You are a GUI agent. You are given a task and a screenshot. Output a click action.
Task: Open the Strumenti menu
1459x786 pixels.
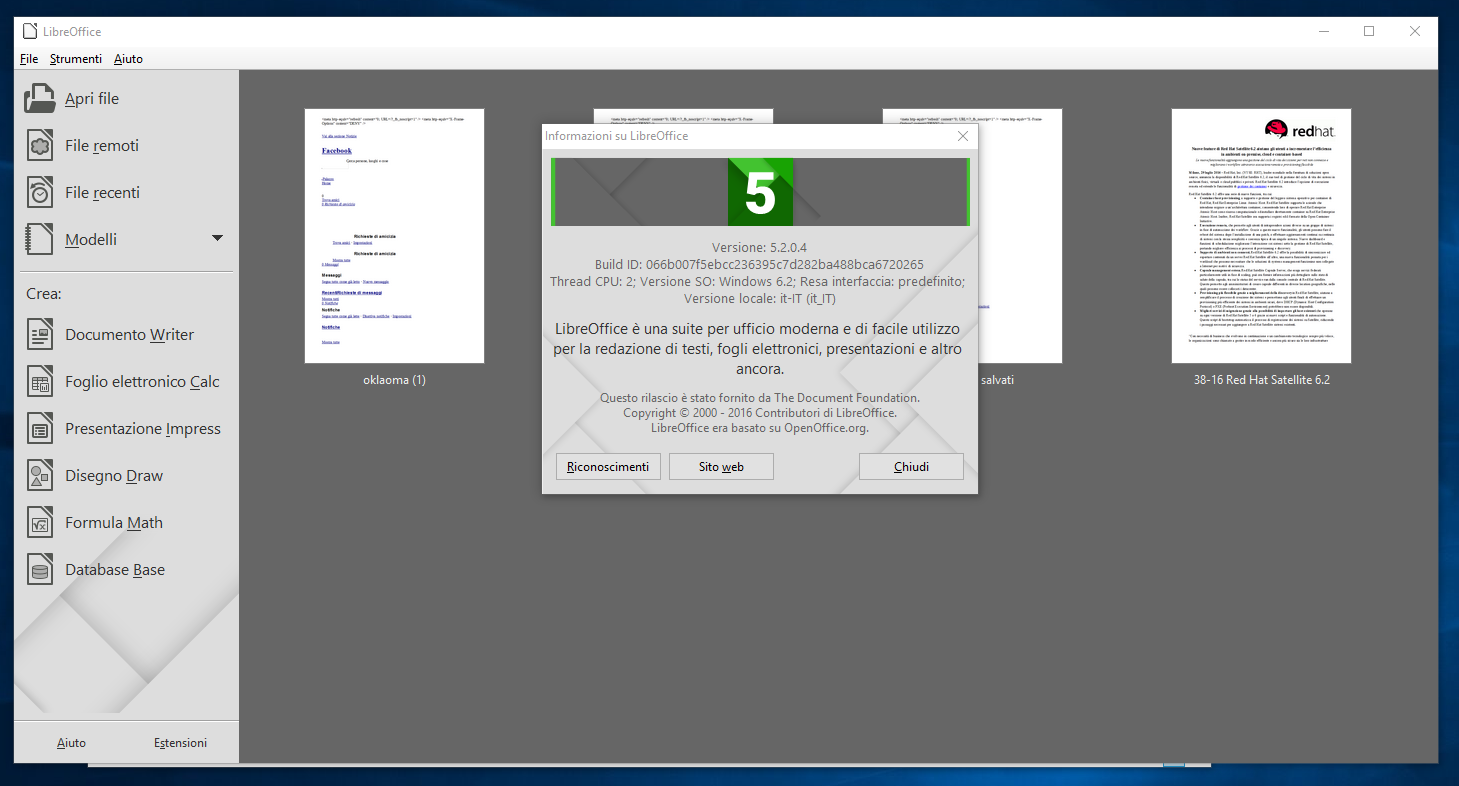click(76, 59)
